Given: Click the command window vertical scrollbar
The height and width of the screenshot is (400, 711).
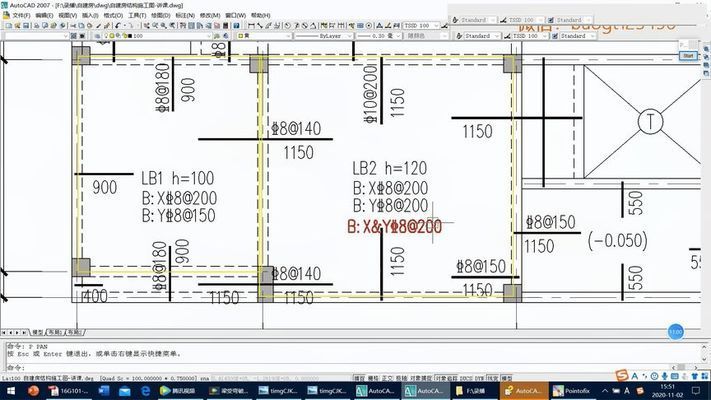Looking at the screenshot, I should pyautogui.click(x=704, y=353).
